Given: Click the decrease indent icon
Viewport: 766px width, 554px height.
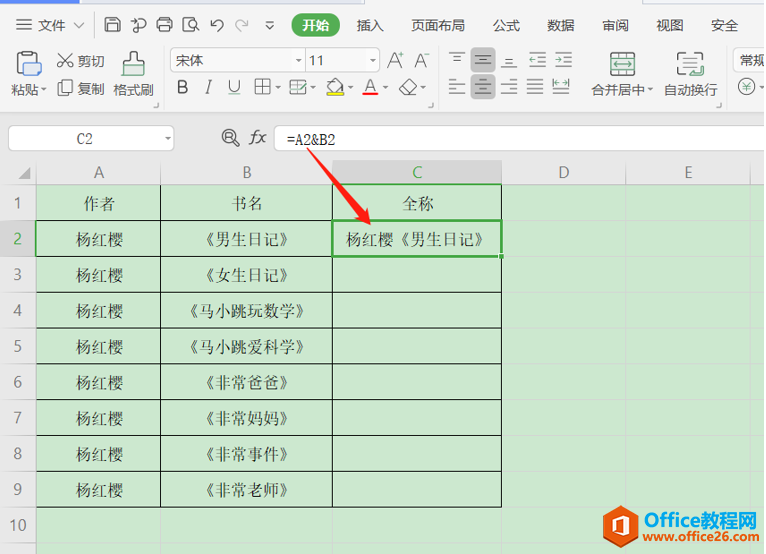Looking at the screenshot, I should (537, 60).
